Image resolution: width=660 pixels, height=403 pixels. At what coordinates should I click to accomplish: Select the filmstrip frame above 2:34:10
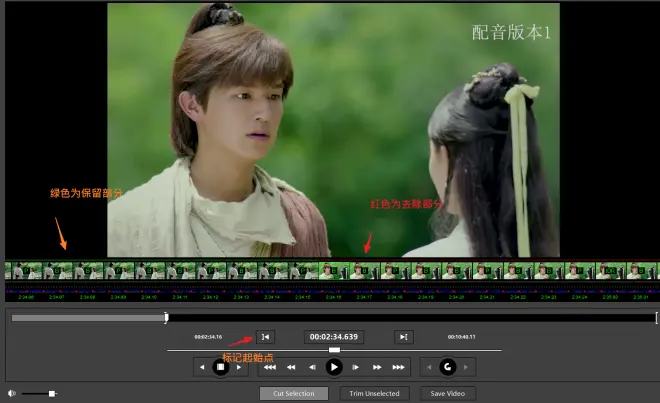tap(150, 271)
